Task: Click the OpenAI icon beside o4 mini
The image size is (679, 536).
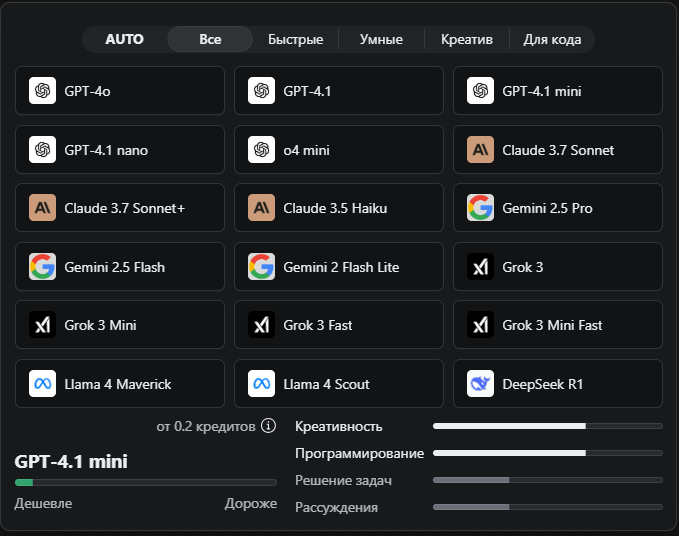Action: click(261, 150)
